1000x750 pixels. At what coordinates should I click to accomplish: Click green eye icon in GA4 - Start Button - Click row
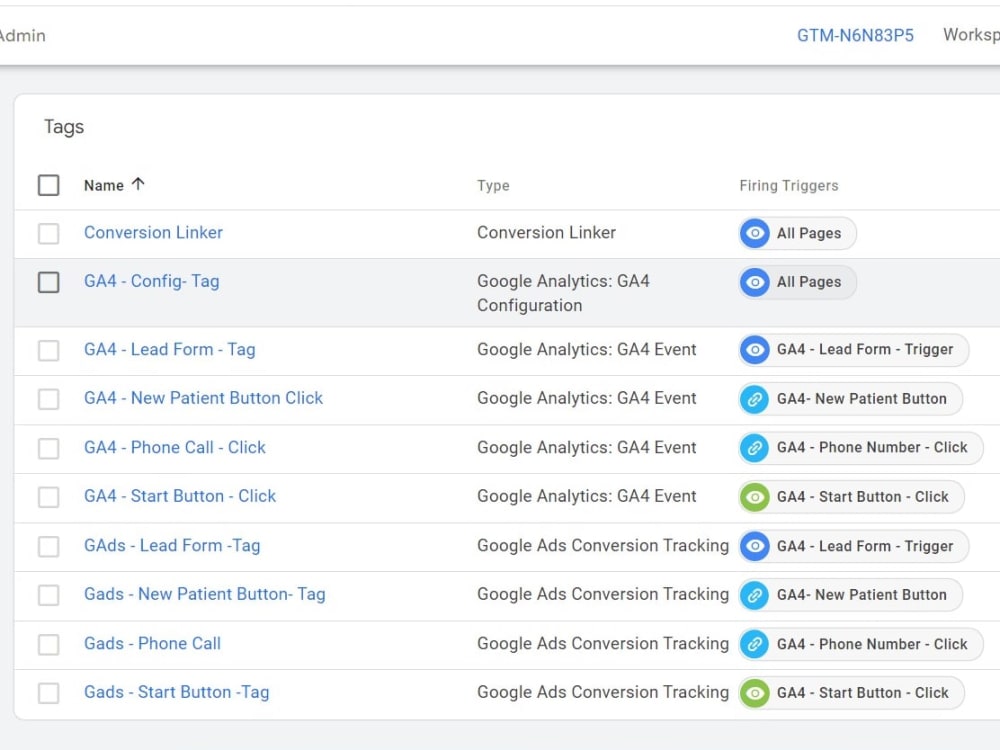tap(754, 497)
